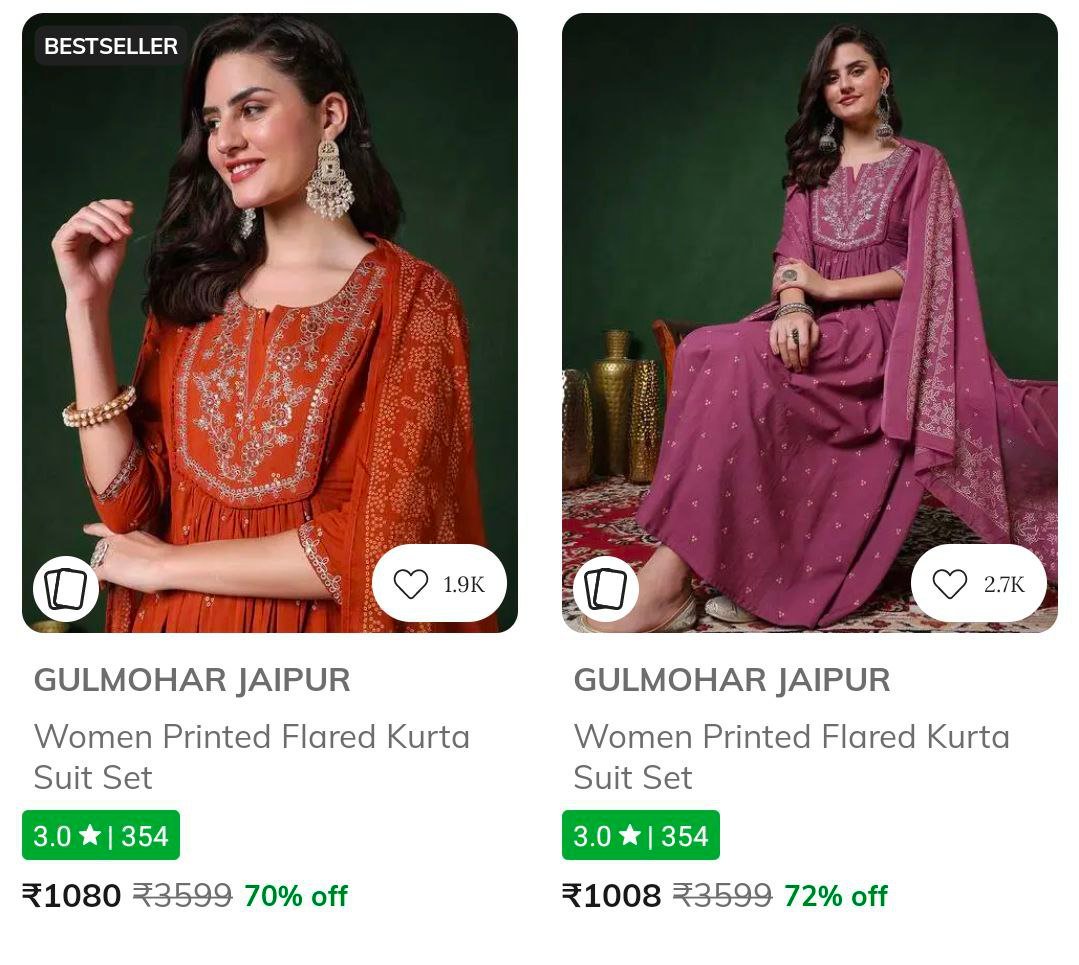Viewport: 1079px width, 965px height.
Task: Open the product title of the 70% off kurta set
Action: coord(252,756)
